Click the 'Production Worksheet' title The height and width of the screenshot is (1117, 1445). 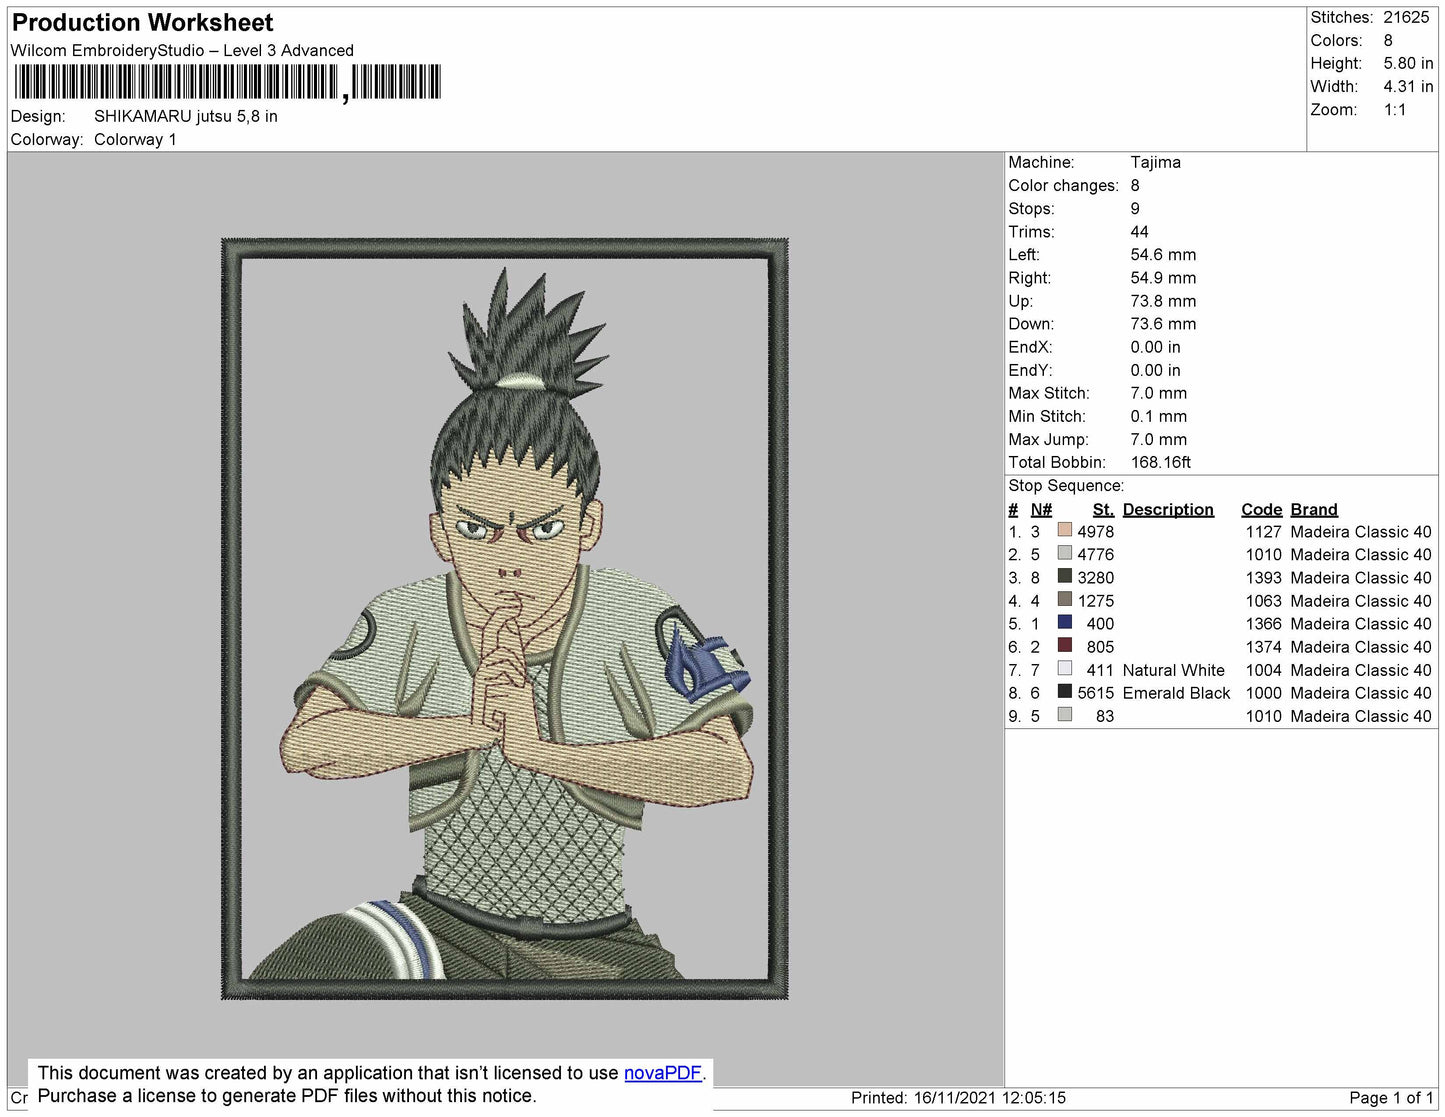pyautogui.click(x=142, y=23)
